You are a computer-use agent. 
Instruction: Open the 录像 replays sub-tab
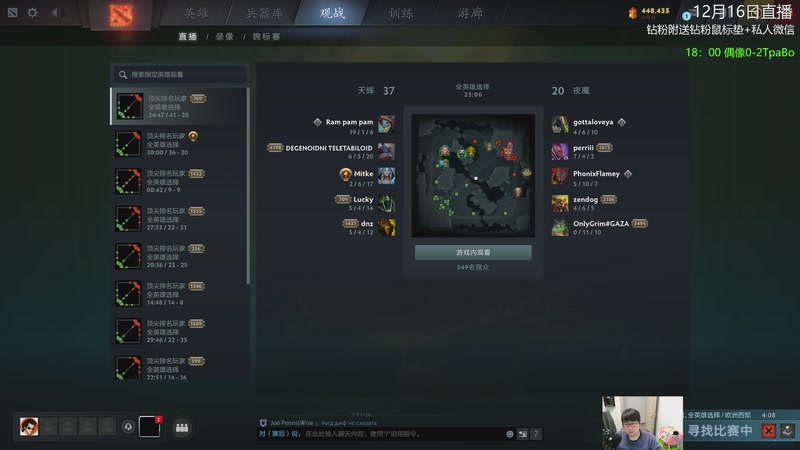pos(224,37)
